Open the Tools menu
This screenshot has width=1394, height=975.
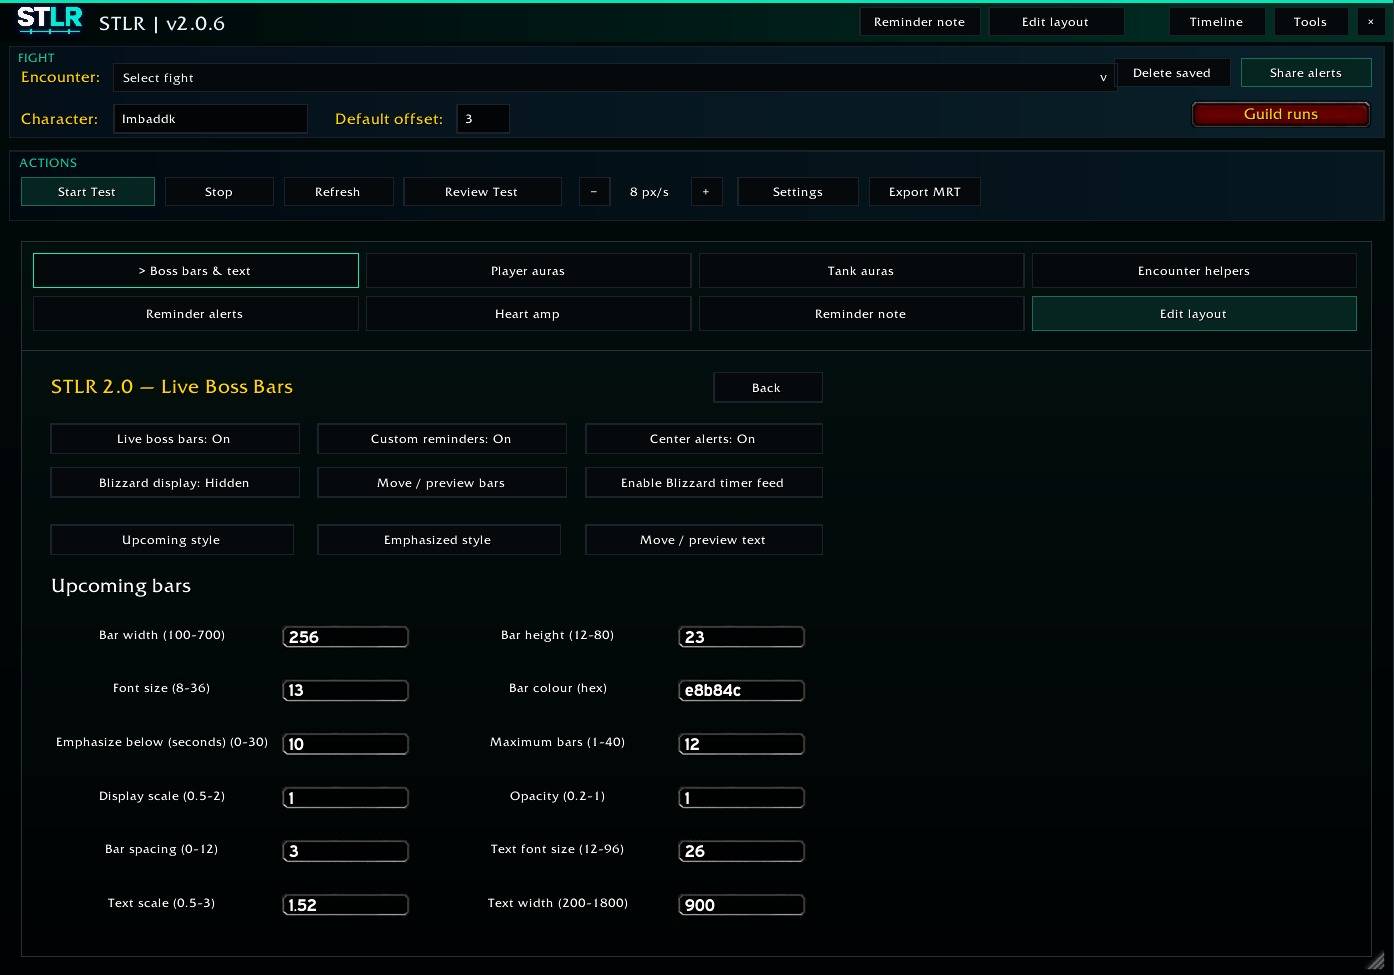click(1310, 22)
